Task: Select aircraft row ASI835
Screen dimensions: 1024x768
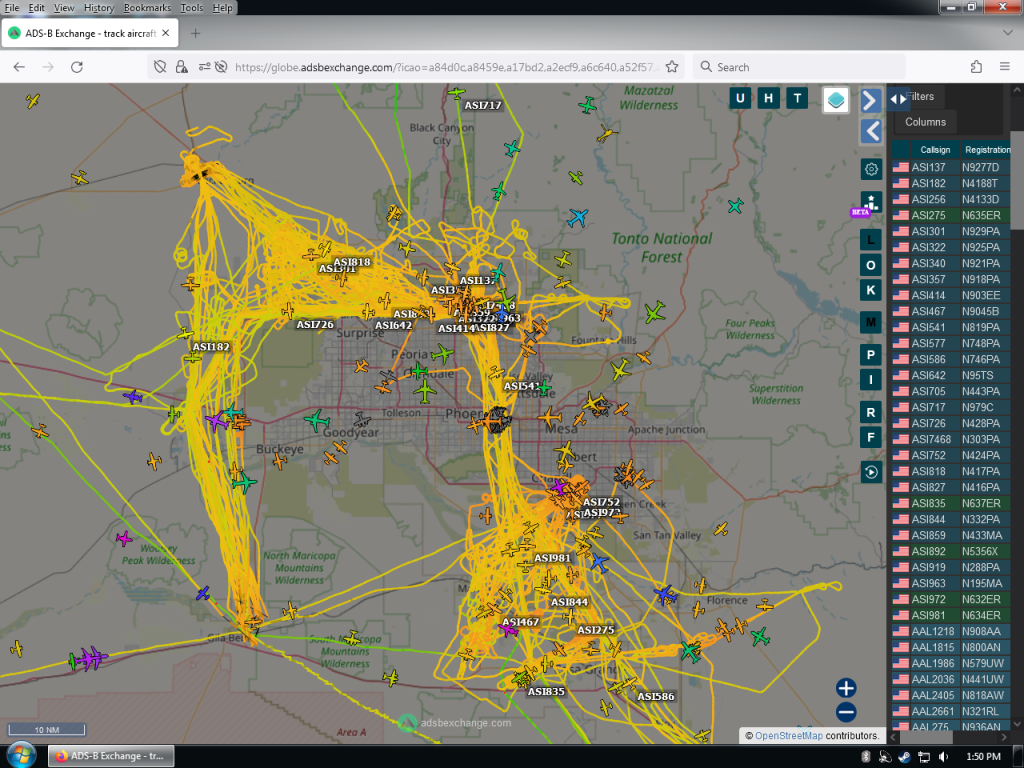Action: click(x=951, y=504)
